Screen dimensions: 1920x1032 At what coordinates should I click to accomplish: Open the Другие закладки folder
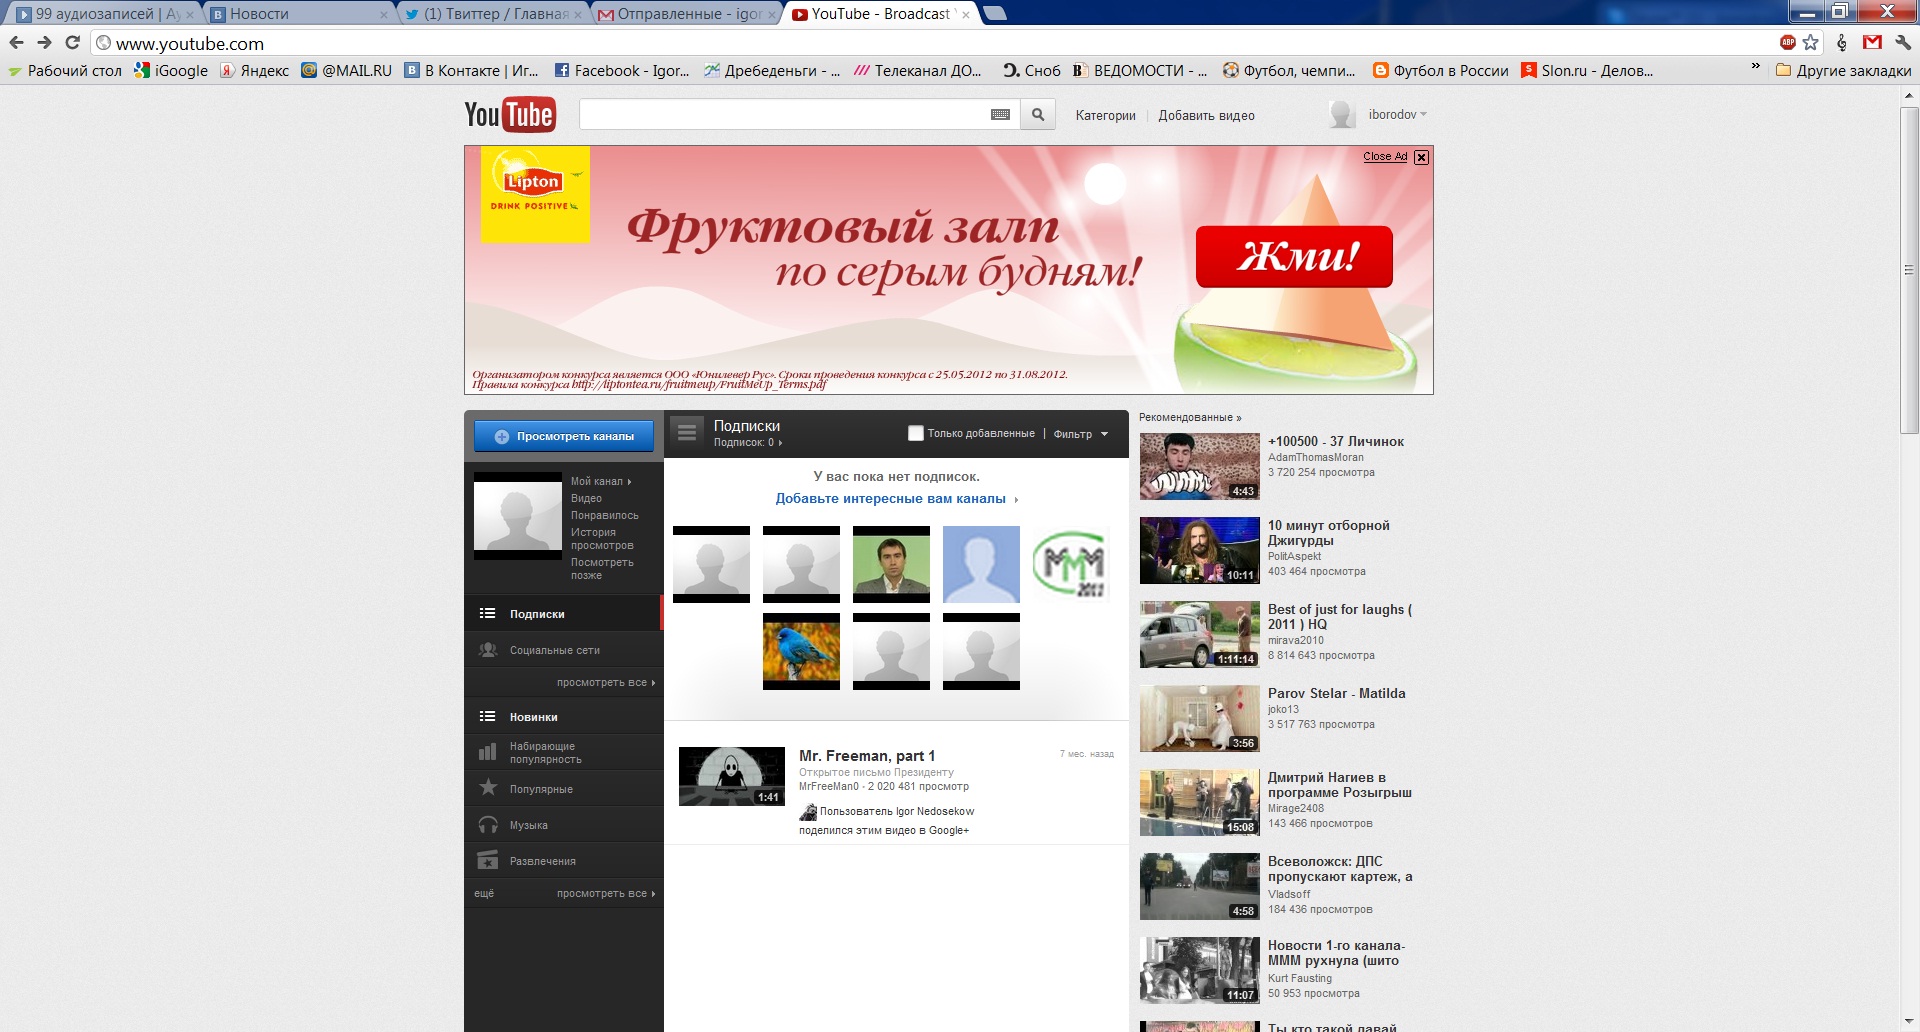1844,71
